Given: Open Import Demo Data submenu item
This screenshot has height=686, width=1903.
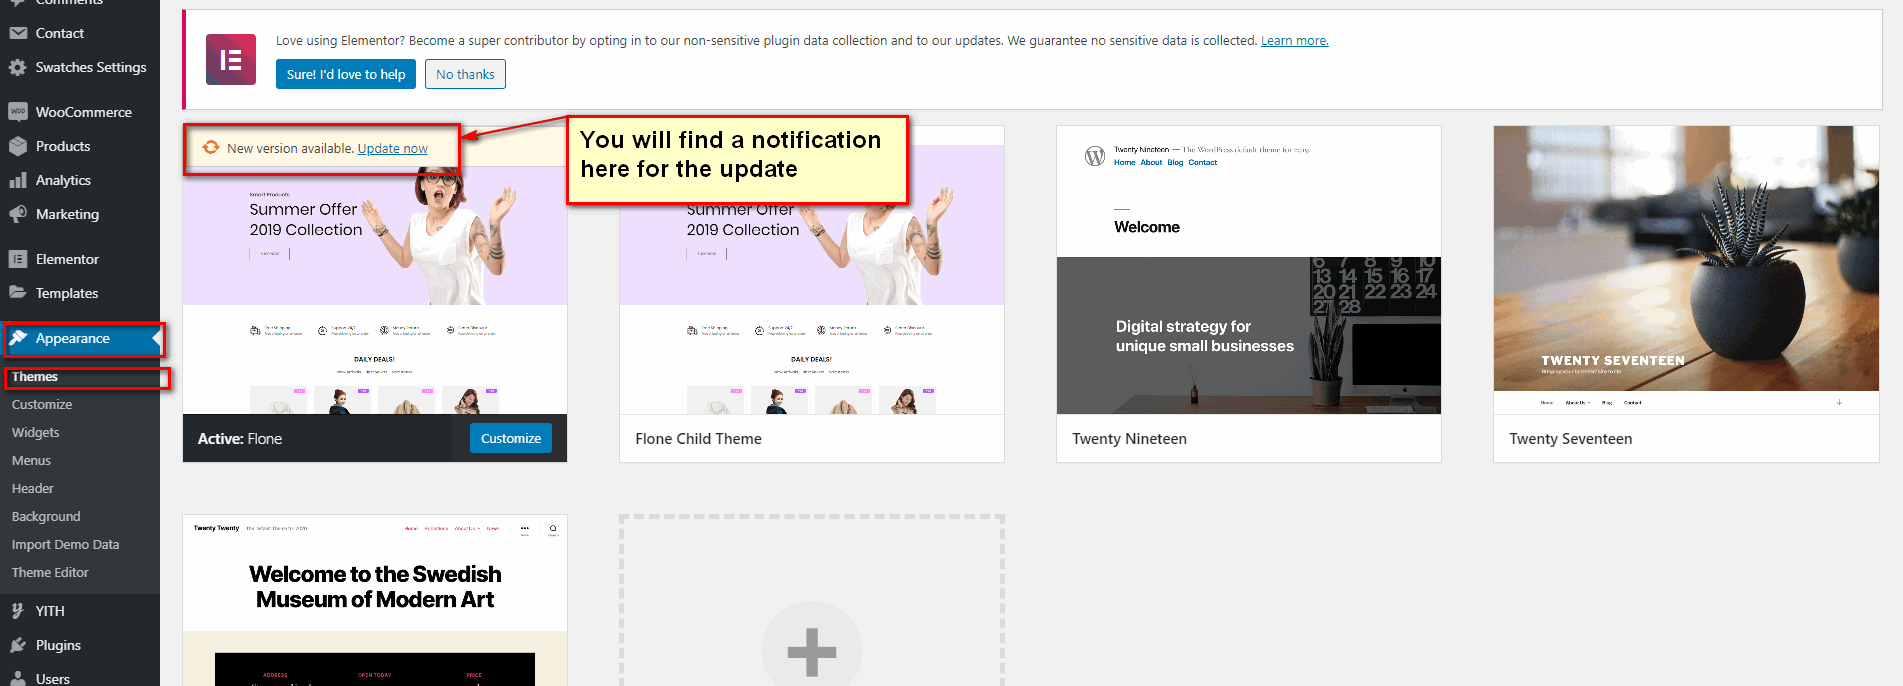Looking at the screenshot, I should (x=65, y=545).
